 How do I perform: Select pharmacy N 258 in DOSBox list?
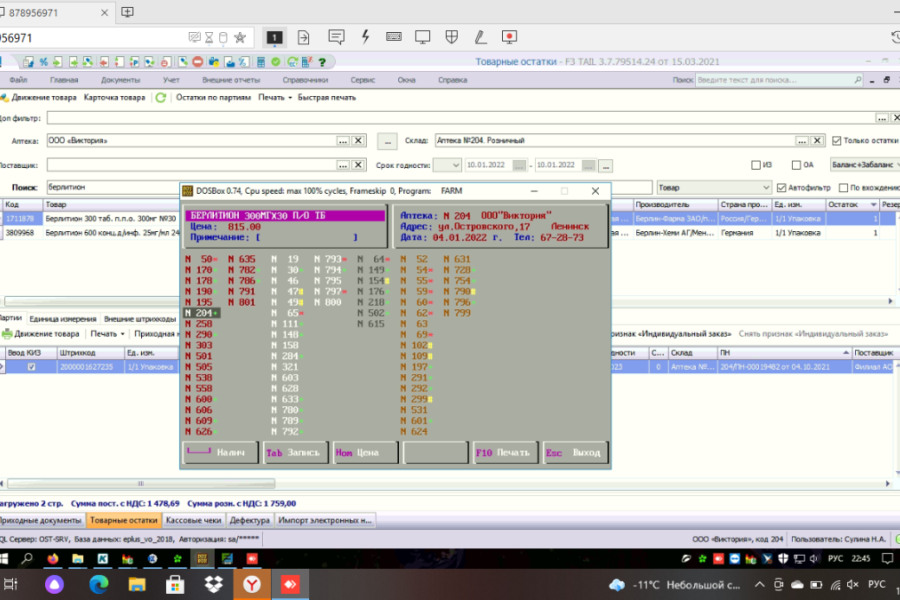pyautogui.click(x=199, y=324)
